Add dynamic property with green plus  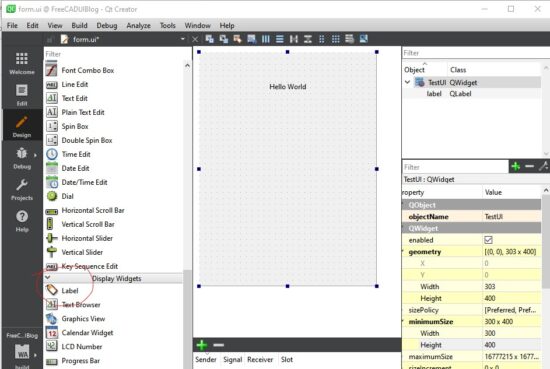516,166
